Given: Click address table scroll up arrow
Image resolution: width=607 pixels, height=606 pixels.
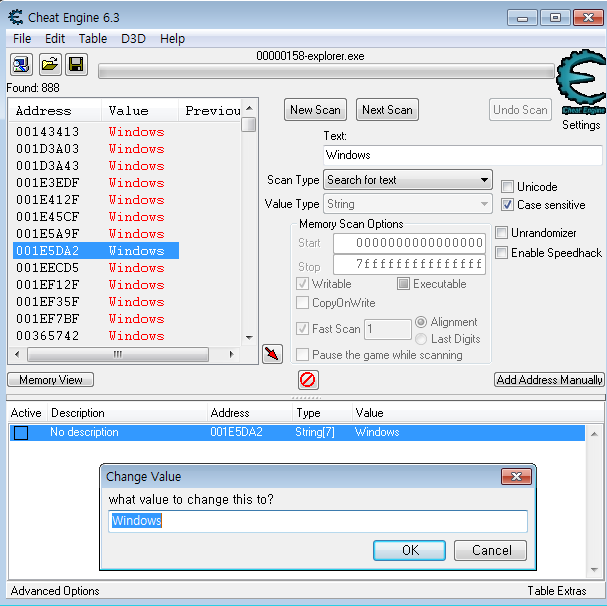Looking at the screenshot, I should tap(594, 434).
